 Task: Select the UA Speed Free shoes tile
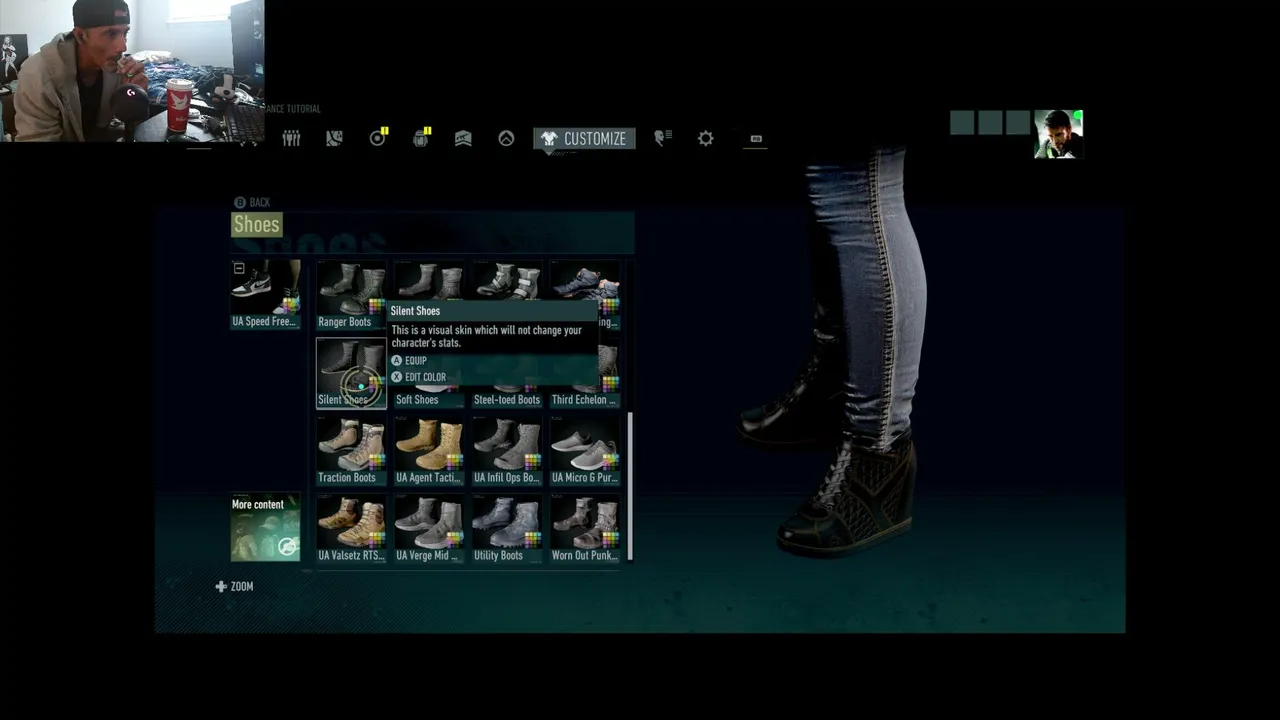[x=265, y=295]
